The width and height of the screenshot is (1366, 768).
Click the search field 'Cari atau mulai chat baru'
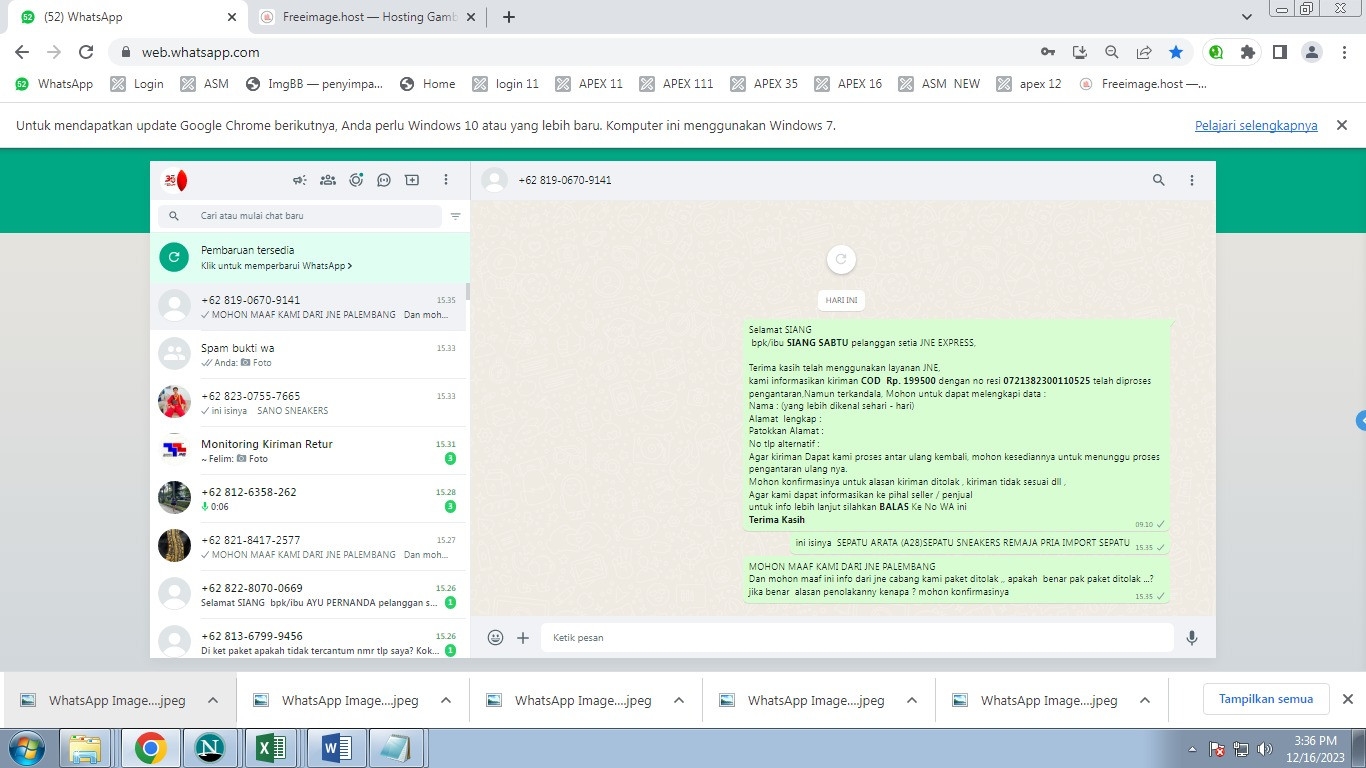(300, 216)
